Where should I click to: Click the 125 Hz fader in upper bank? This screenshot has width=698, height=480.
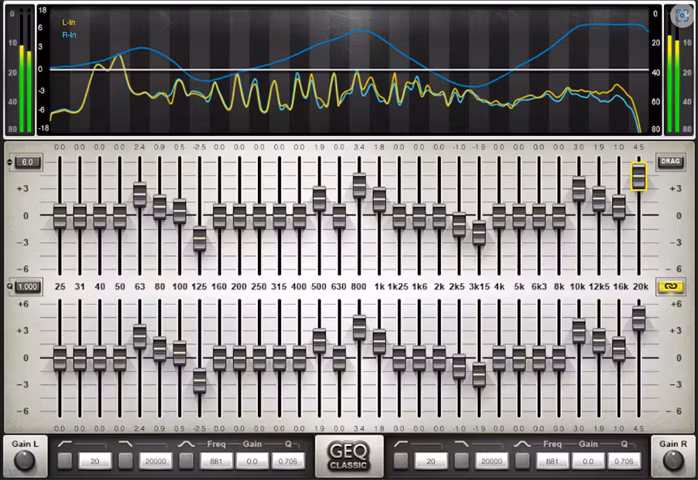click(199, 239)
